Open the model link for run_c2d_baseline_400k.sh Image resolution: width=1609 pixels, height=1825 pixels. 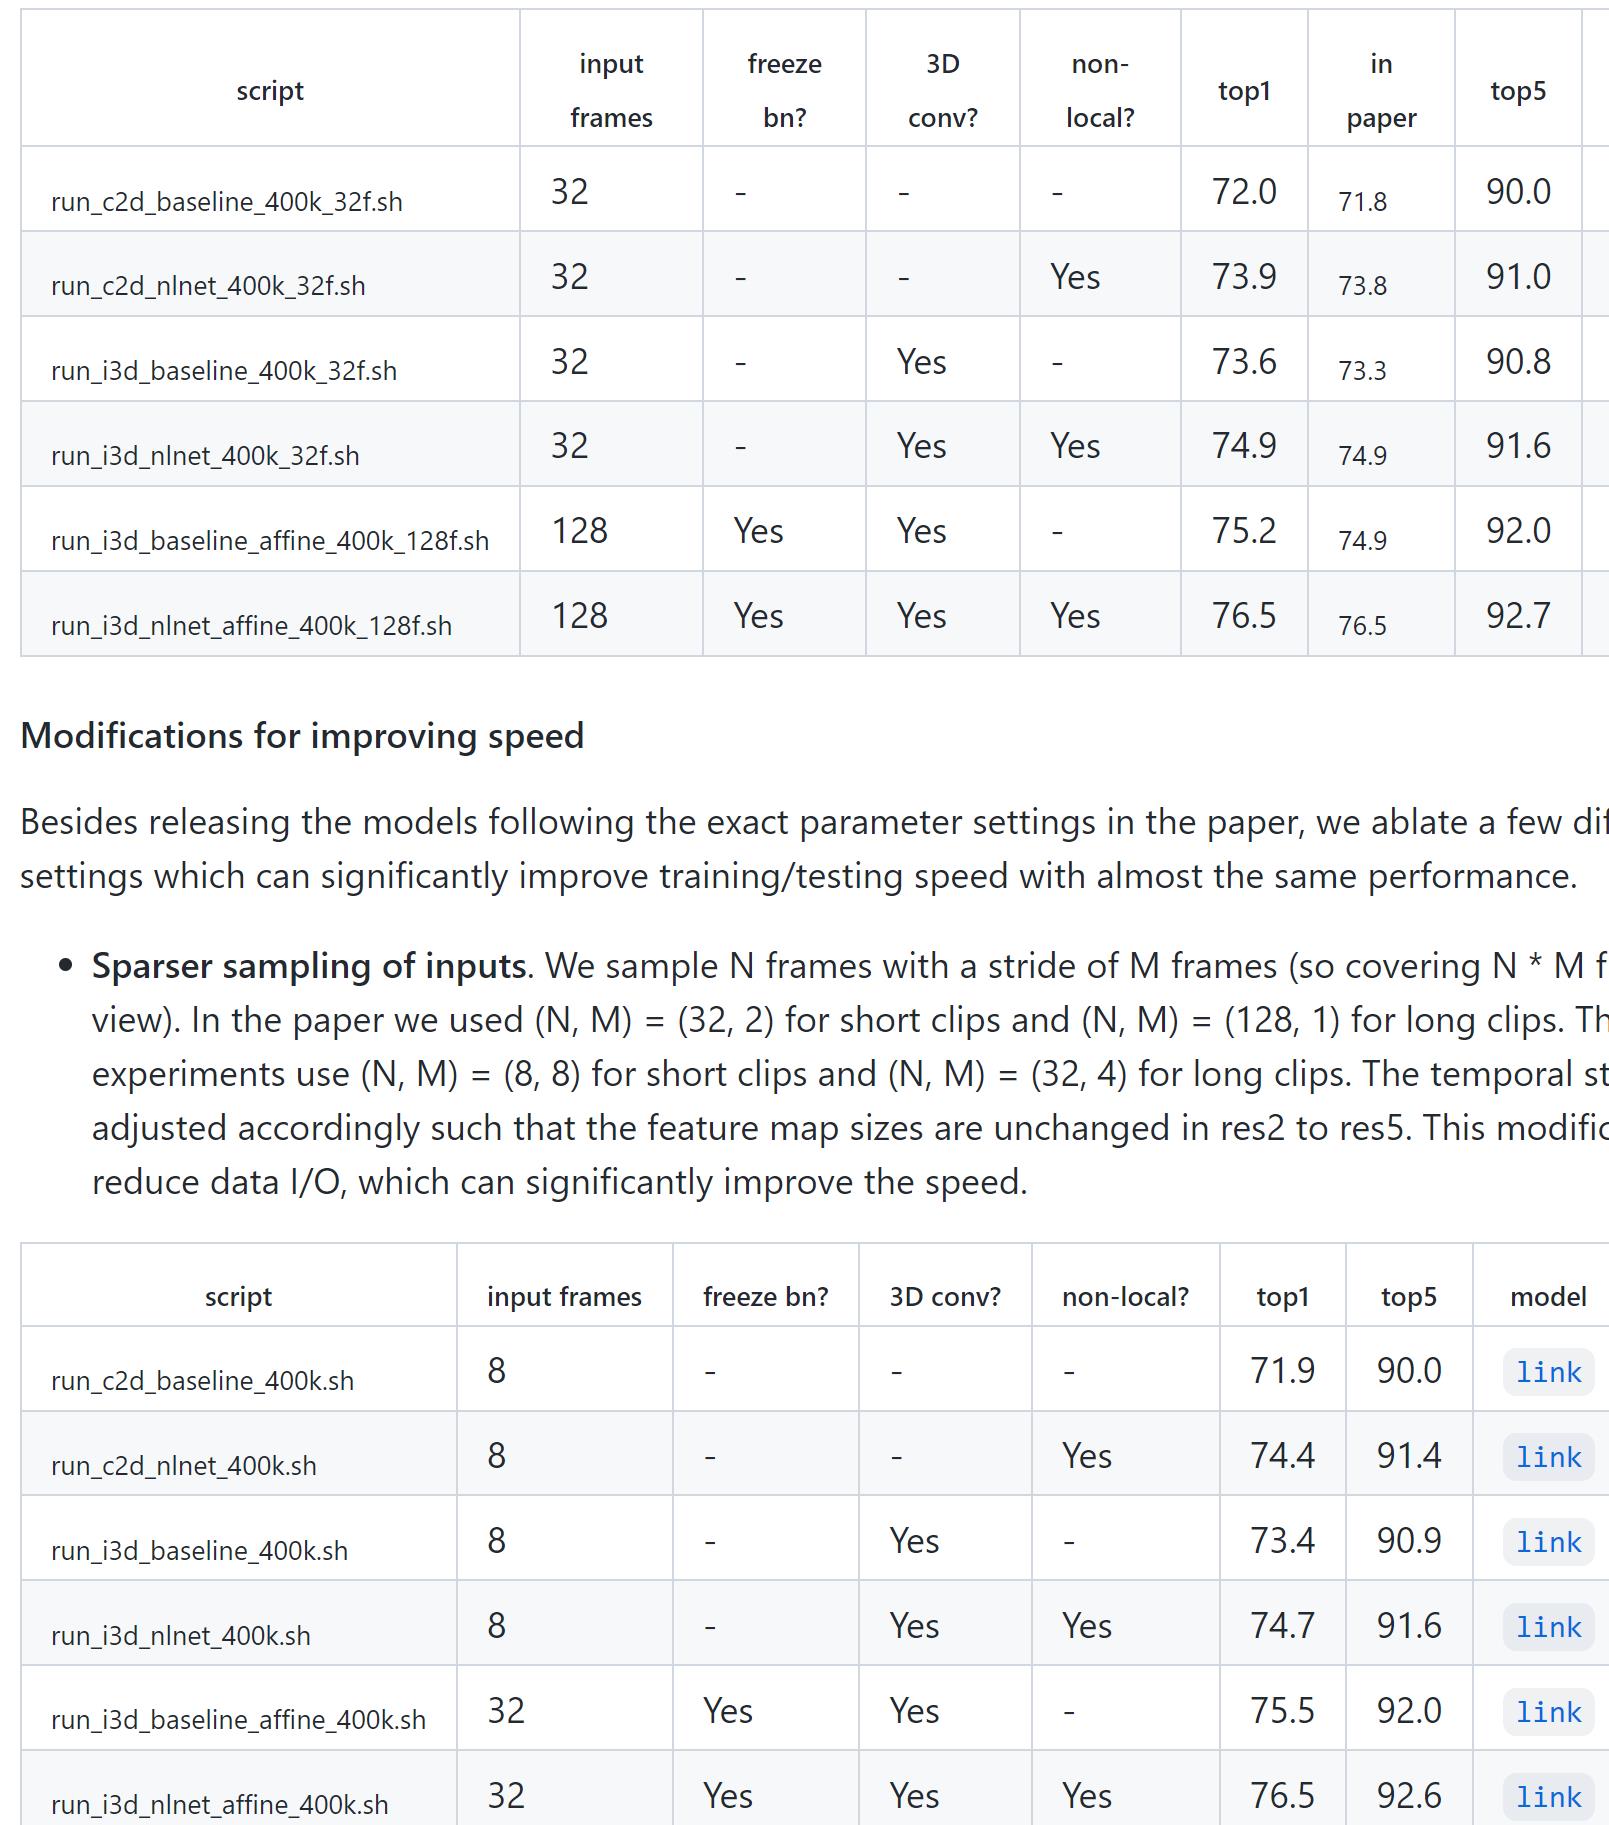coord(1548,1372)
